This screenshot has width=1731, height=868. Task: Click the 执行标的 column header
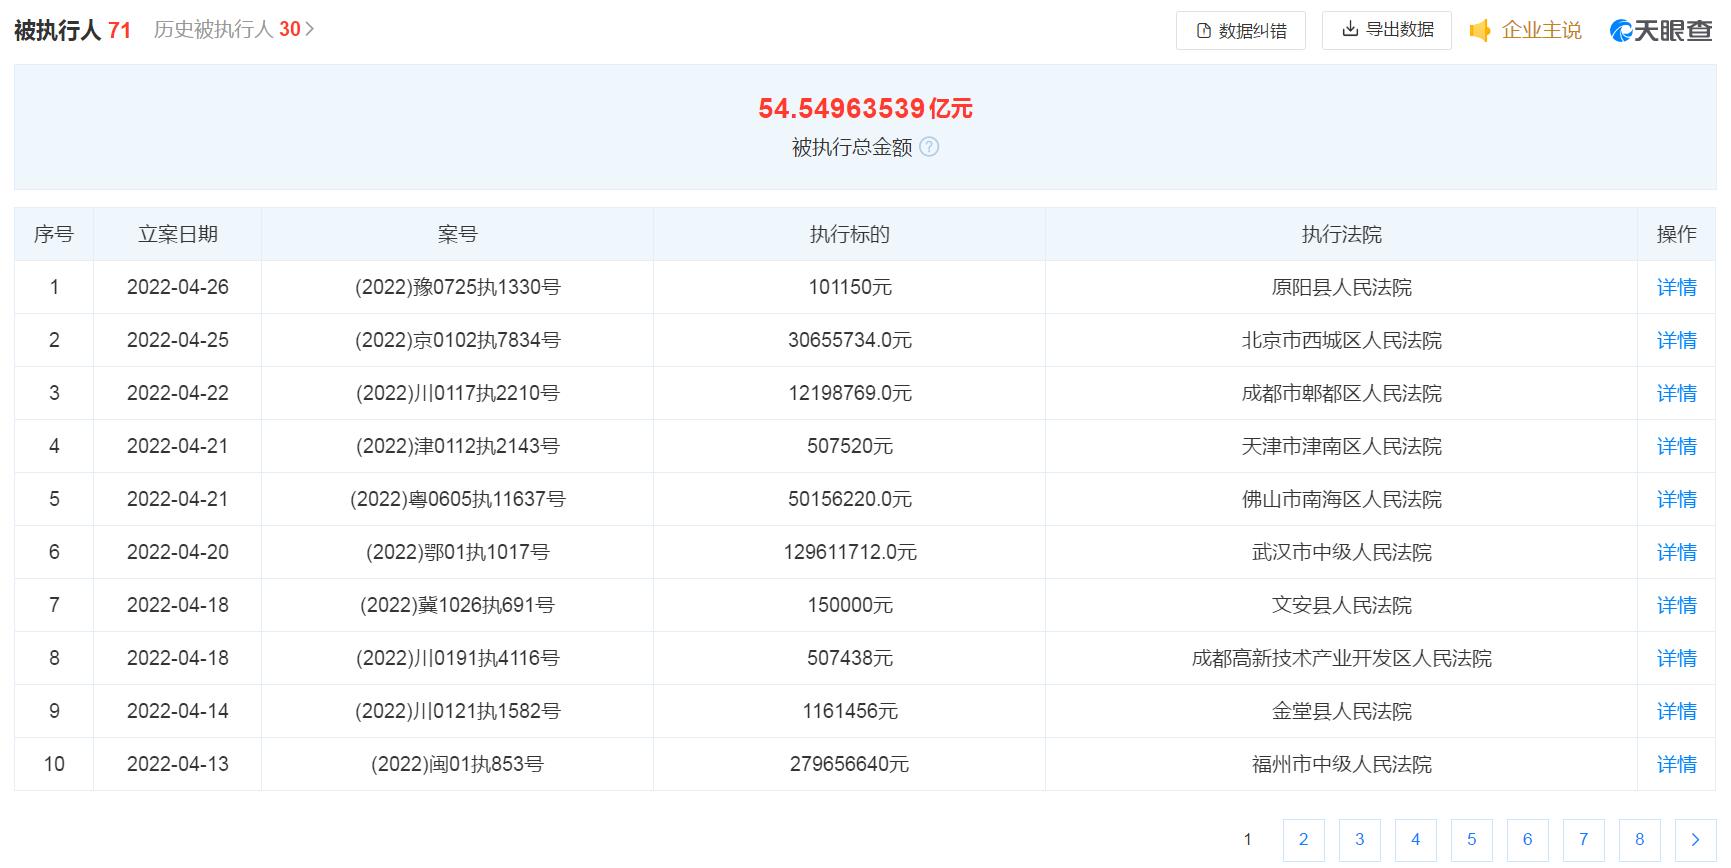tap(849, 234)
